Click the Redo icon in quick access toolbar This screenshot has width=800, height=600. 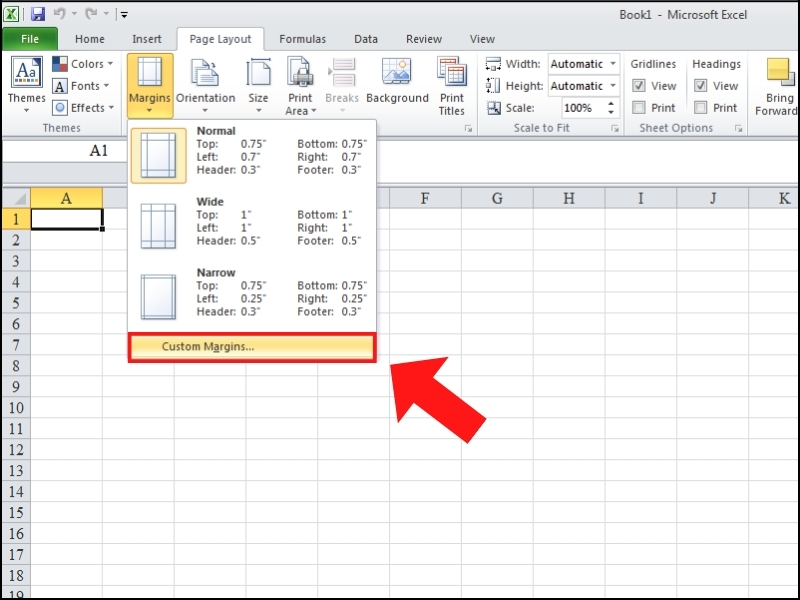pos(91,14)
